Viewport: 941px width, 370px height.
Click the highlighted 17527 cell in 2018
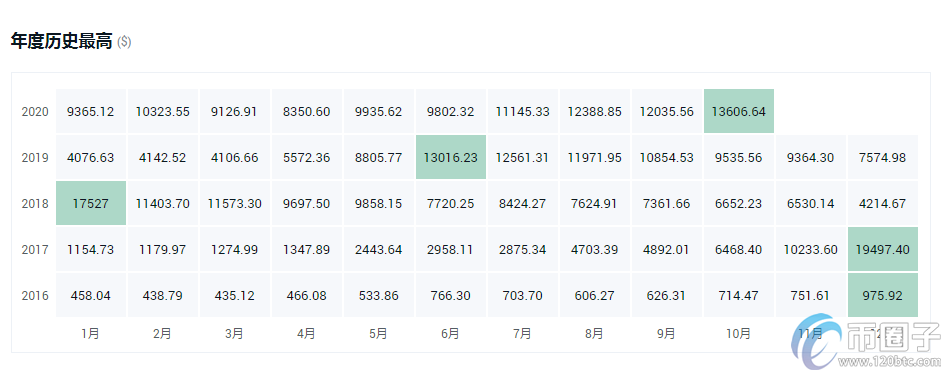91,203
